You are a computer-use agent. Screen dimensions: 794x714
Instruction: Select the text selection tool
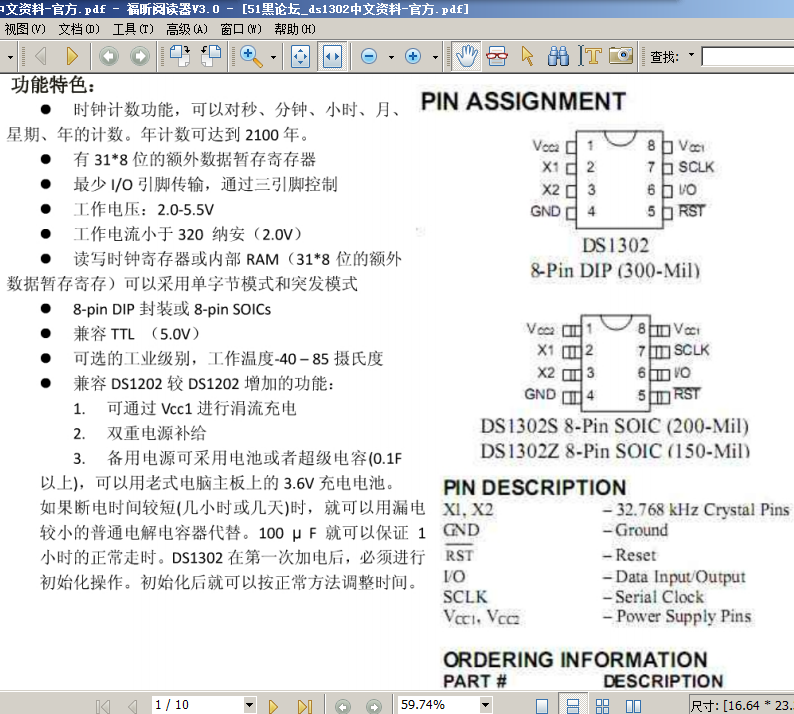590,56
